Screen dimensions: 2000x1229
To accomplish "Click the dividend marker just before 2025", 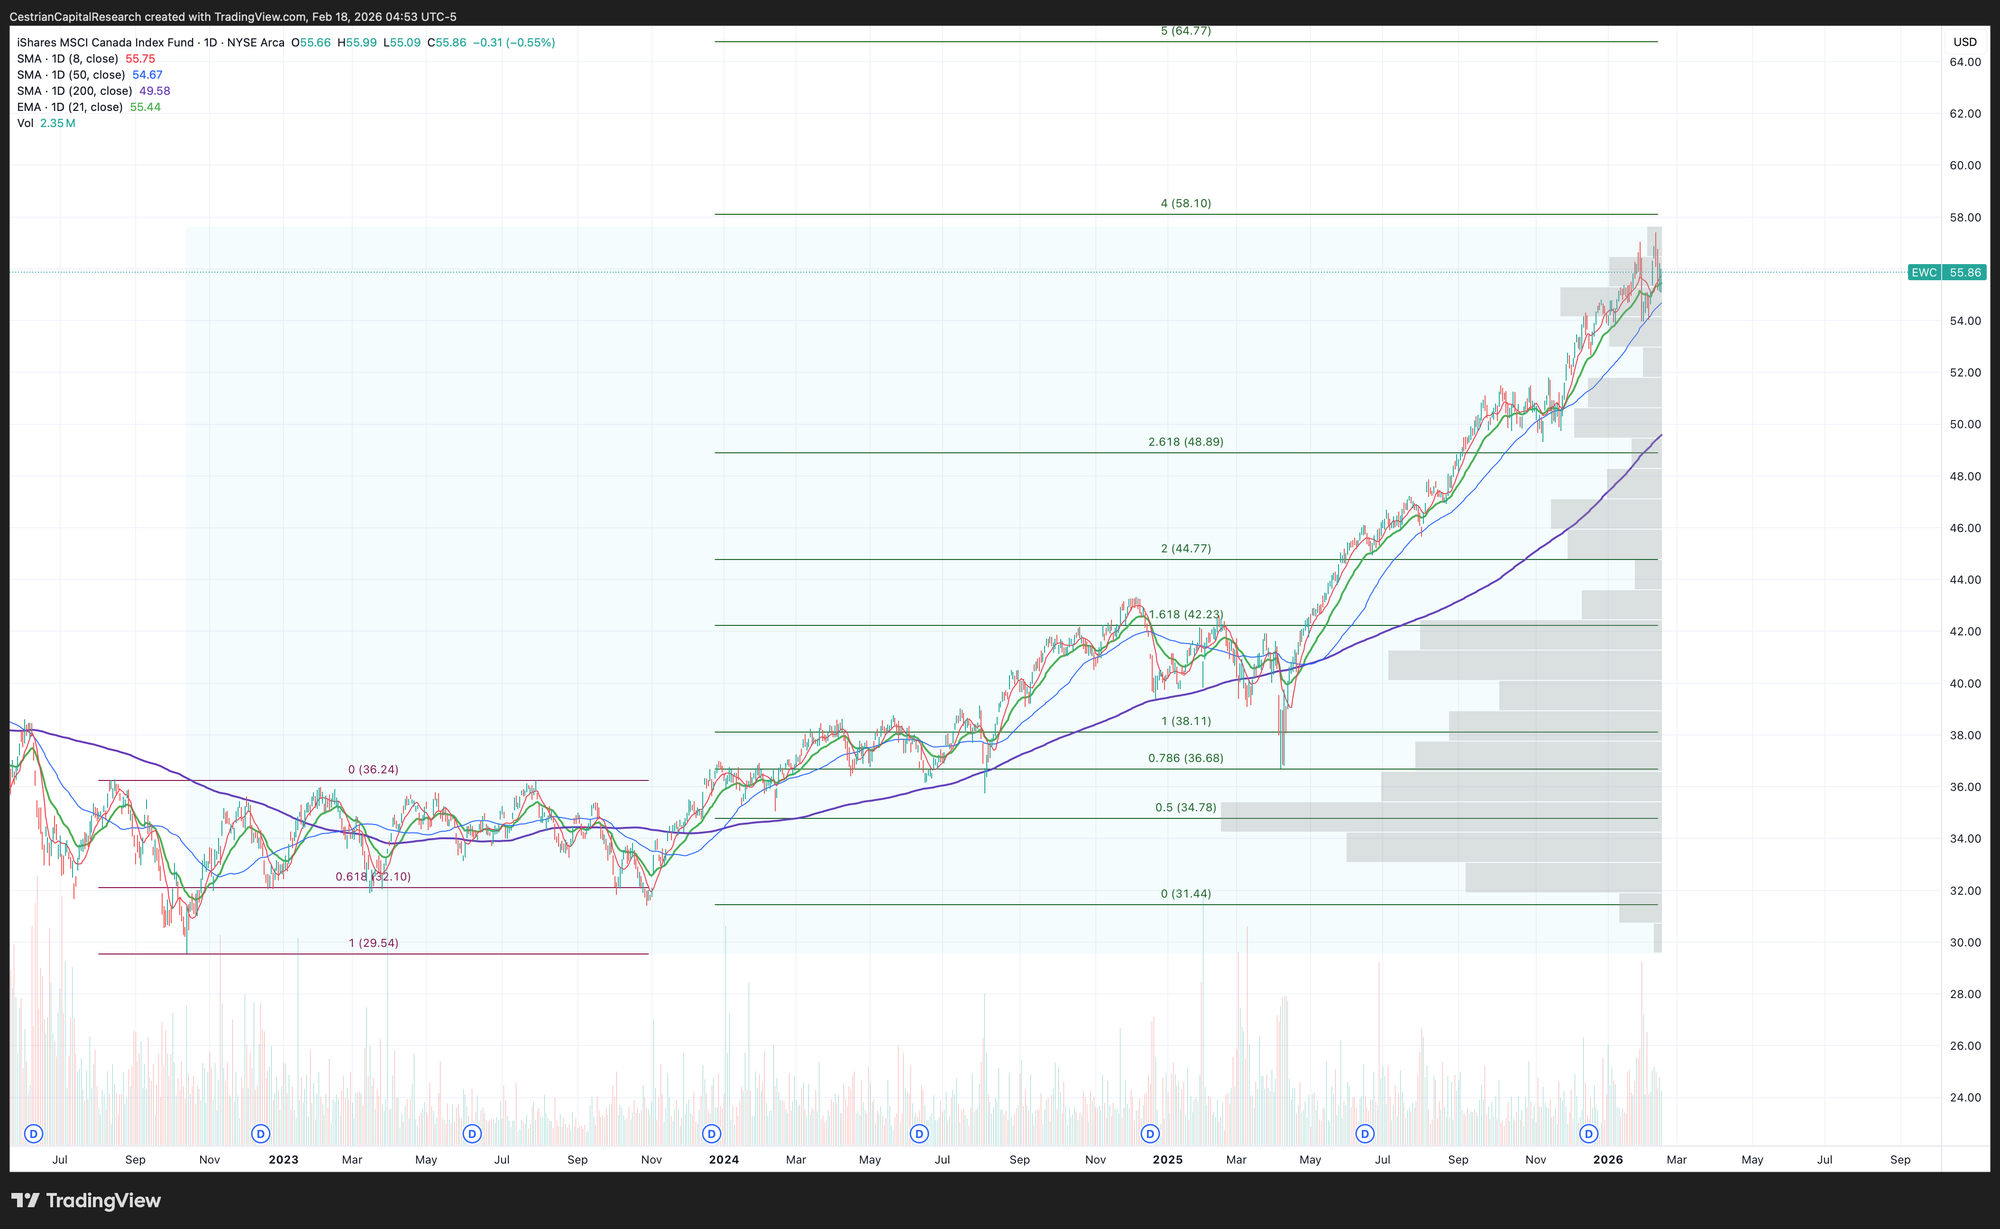I will [x=1150, y=1133].
